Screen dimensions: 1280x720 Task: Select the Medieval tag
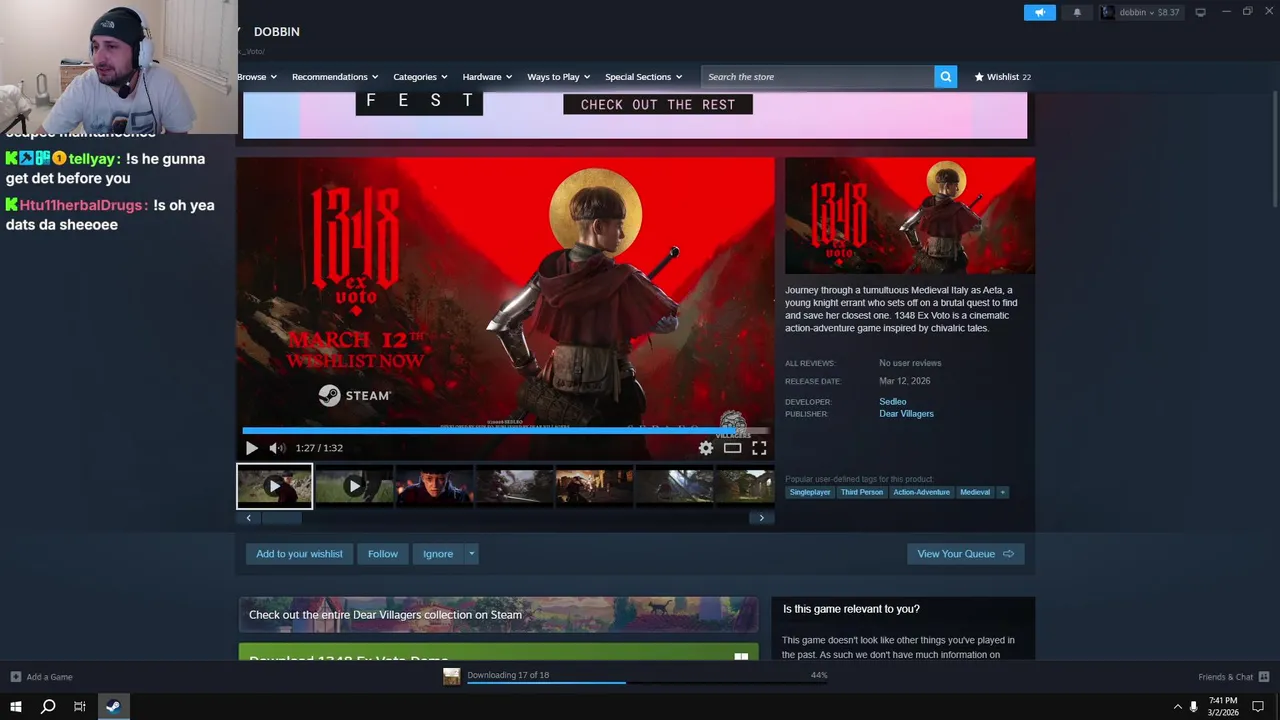(975, 492)
